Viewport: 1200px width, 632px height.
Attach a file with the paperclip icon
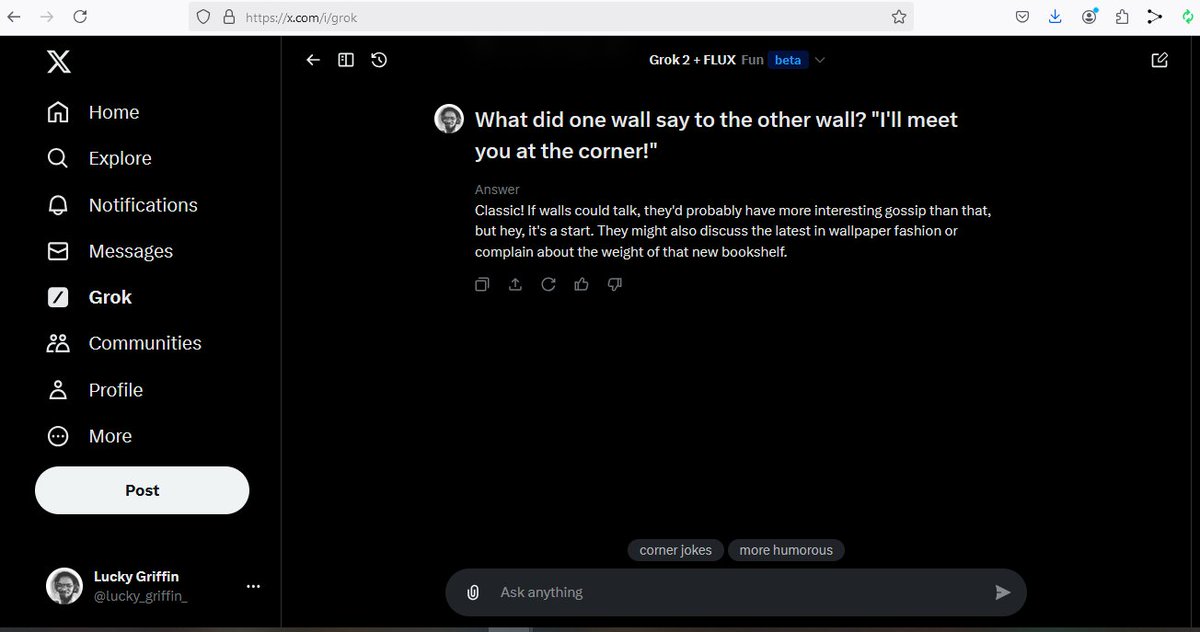tap(473, 593)
